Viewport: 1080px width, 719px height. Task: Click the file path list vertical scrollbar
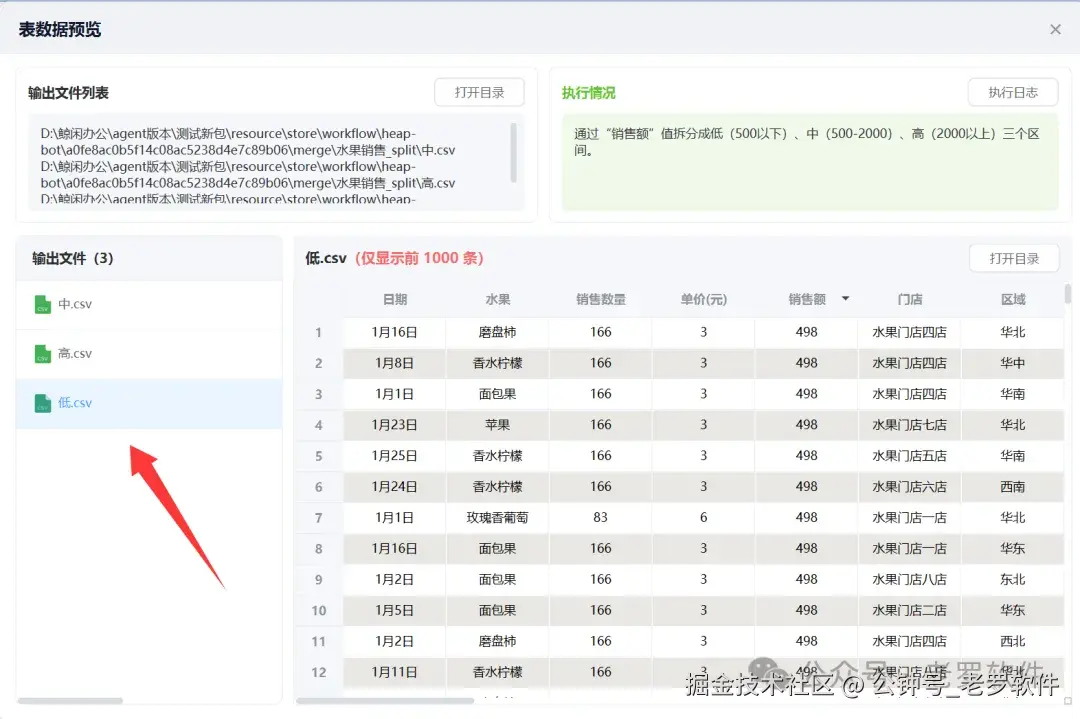point(513,153)
